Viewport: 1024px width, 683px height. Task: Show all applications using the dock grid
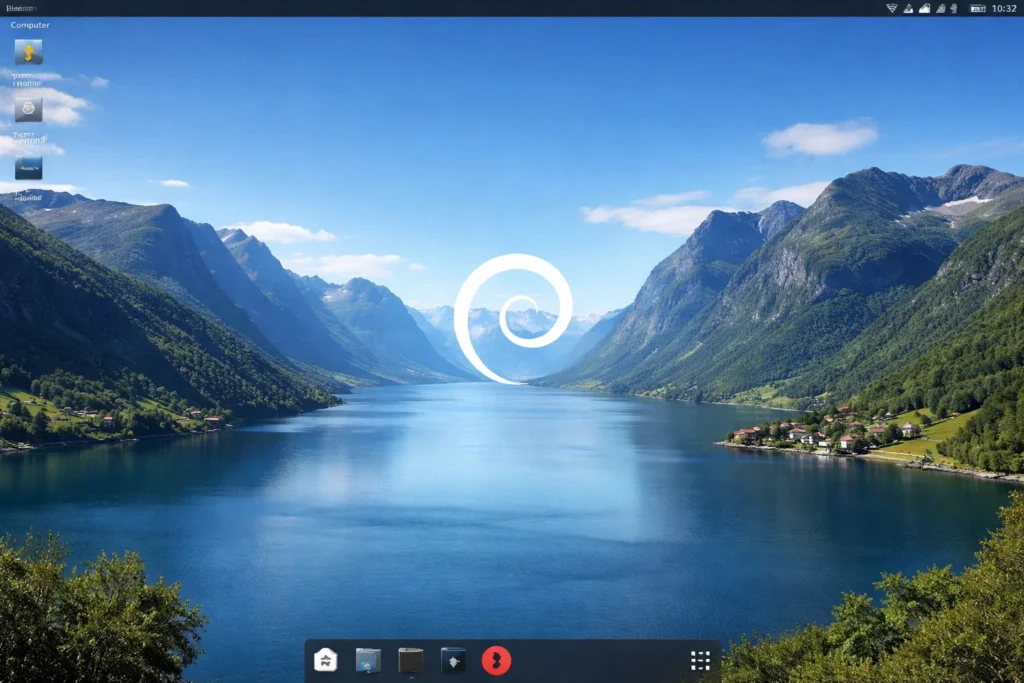click(x=700, y=660)
